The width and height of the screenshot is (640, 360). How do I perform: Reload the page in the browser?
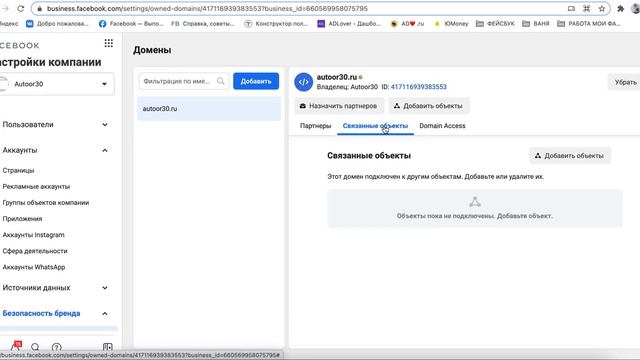[x=20, y=8]
